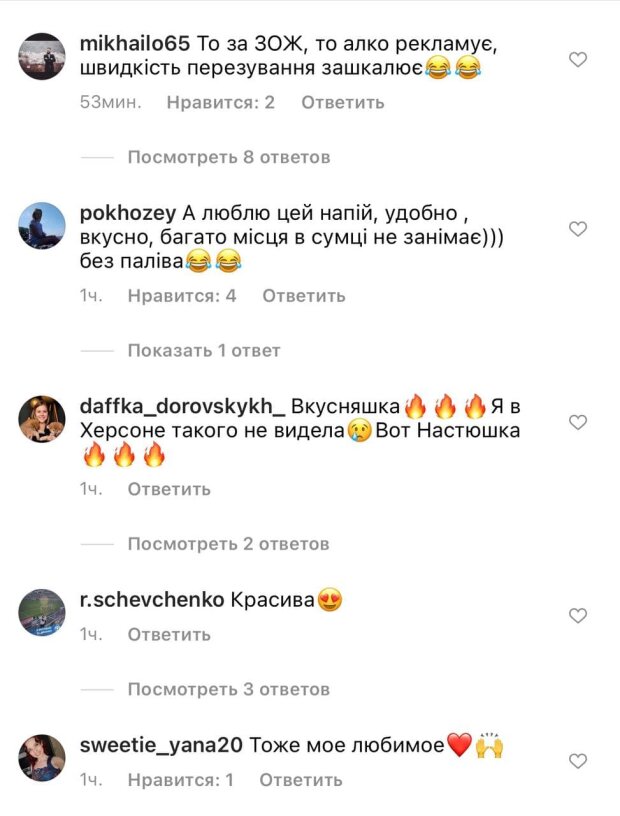Open username sweetie_yana20 profile link

point(161,745)
